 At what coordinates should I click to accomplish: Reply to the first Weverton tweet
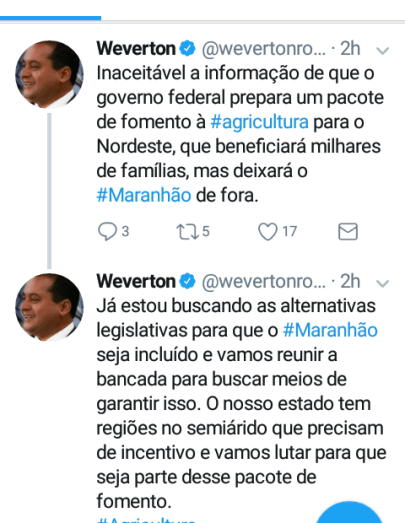coord(107,231)
